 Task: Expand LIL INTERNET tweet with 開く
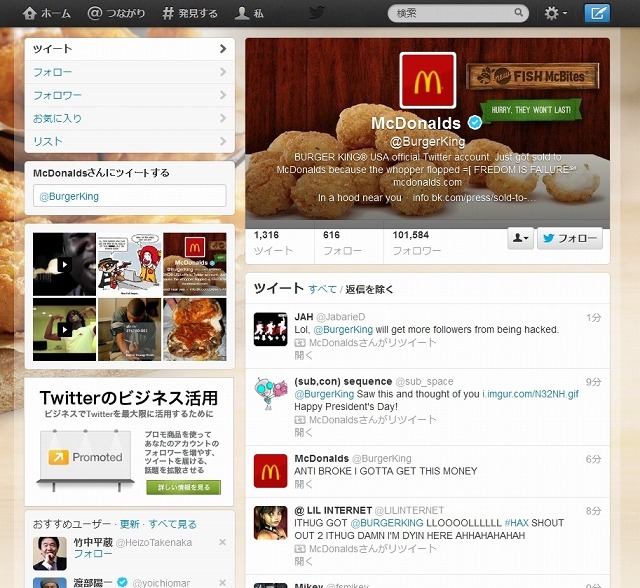click(x=303, y=561)
